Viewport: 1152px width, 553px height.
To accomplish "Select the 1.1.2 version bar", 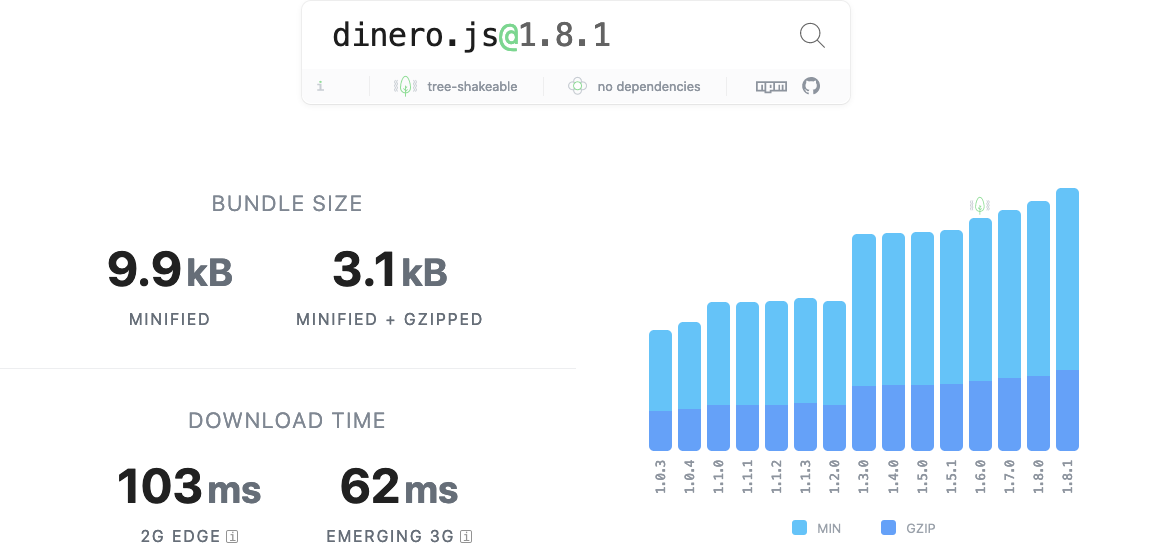I will (777, 376).
